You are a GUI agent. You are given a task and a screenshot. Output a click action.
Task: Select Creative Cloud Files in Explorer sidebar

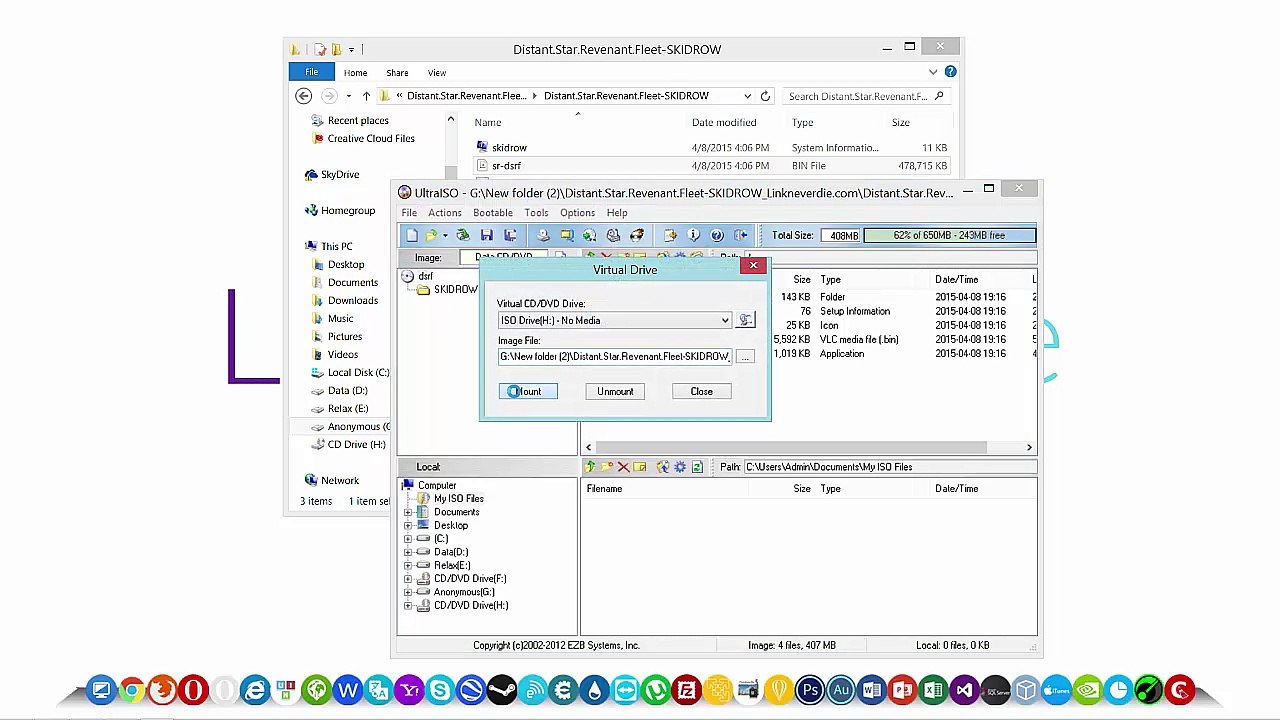click(371, 138)
